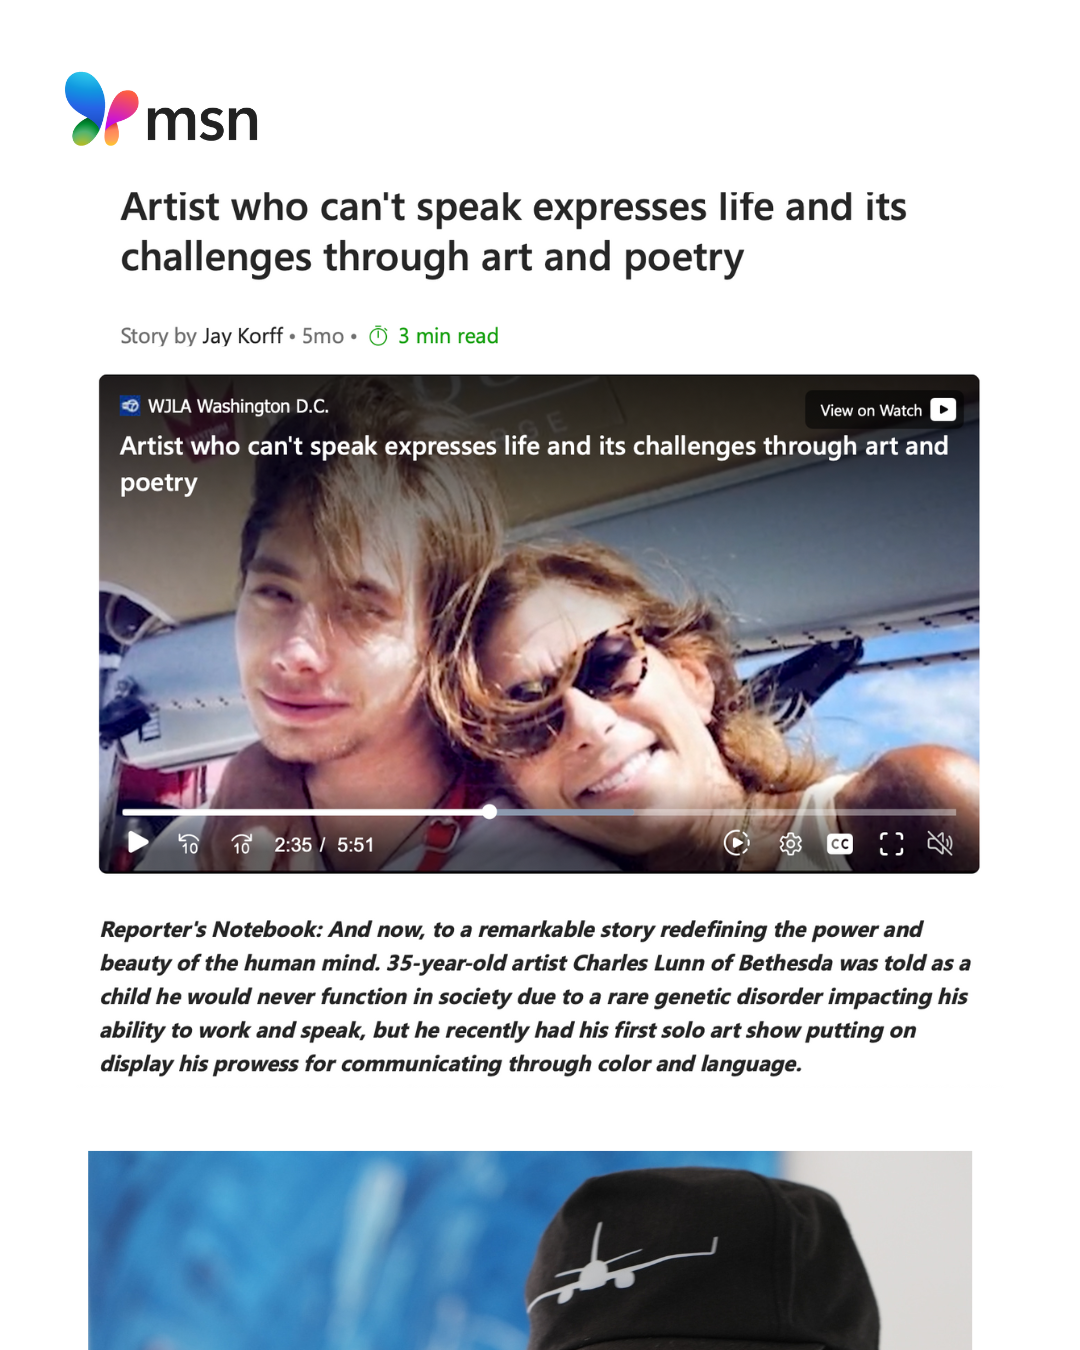The width and height of the screenshot is (1080, 1350).
Task: Click the article headline
Action: (514, 232)
